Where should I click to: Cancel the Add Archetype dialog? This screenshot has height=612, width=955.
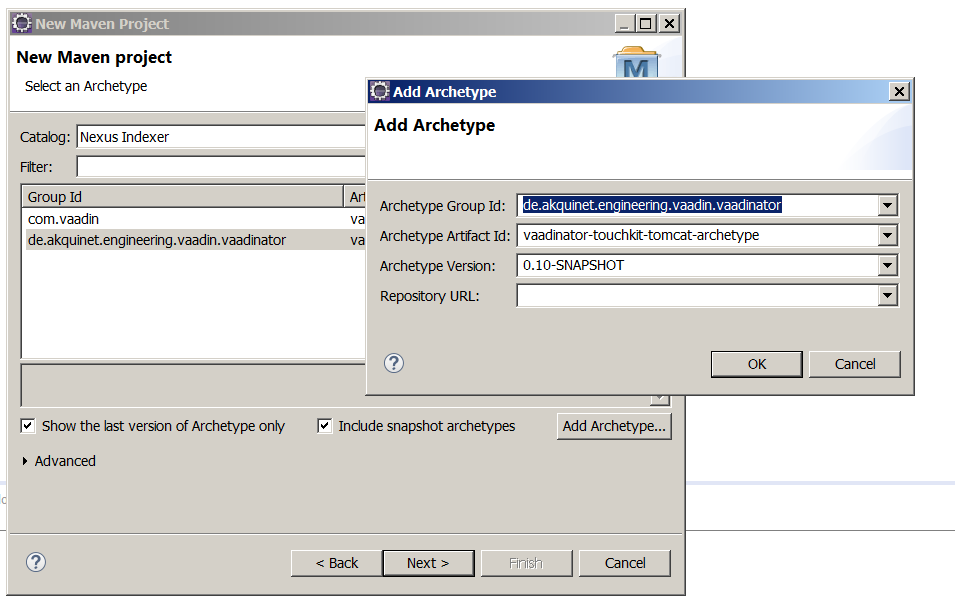tap(855, 364)
